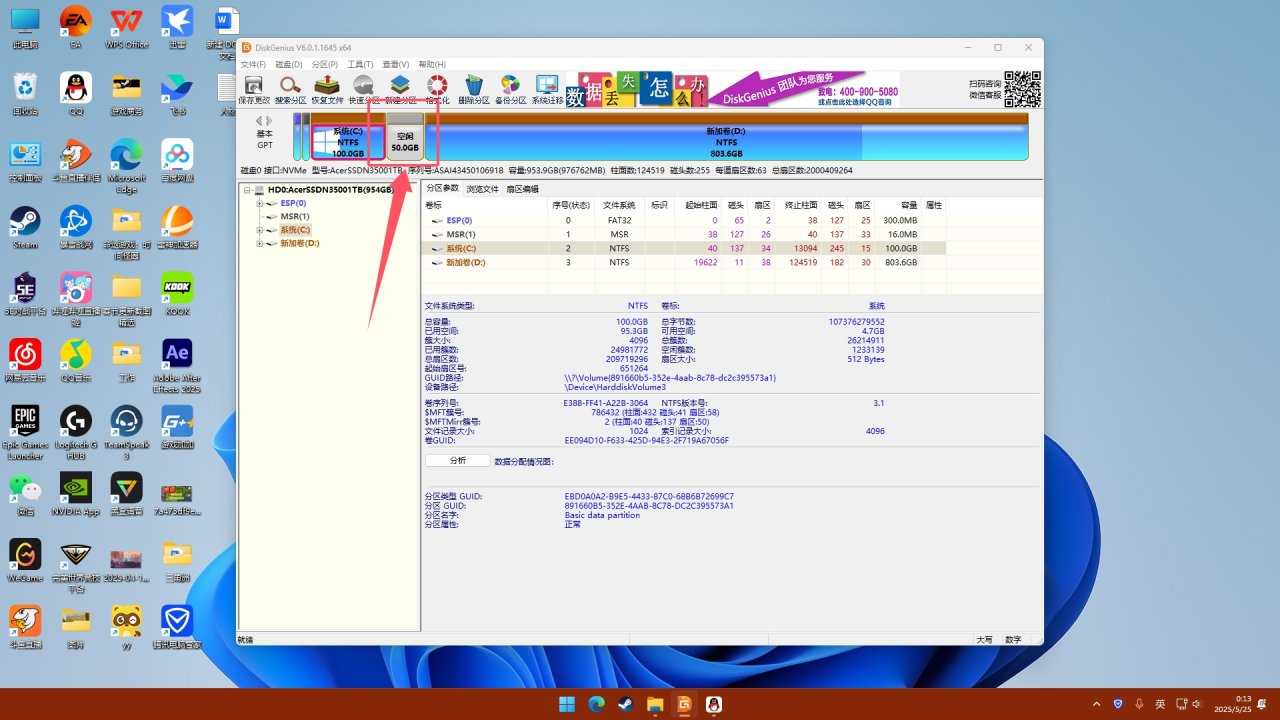Open Microsoft Edge from the taskbar

click(x=596, y=704)
